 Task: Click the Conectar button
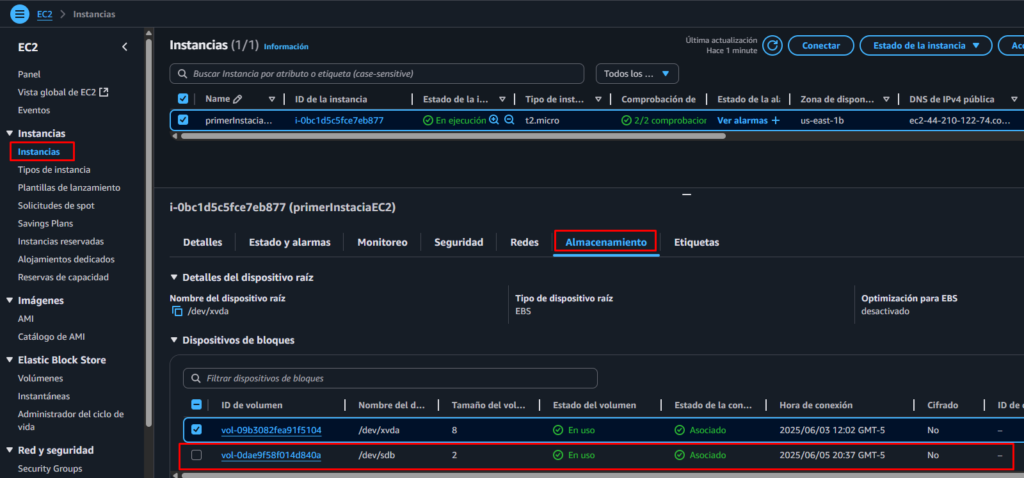coord(821,46)
